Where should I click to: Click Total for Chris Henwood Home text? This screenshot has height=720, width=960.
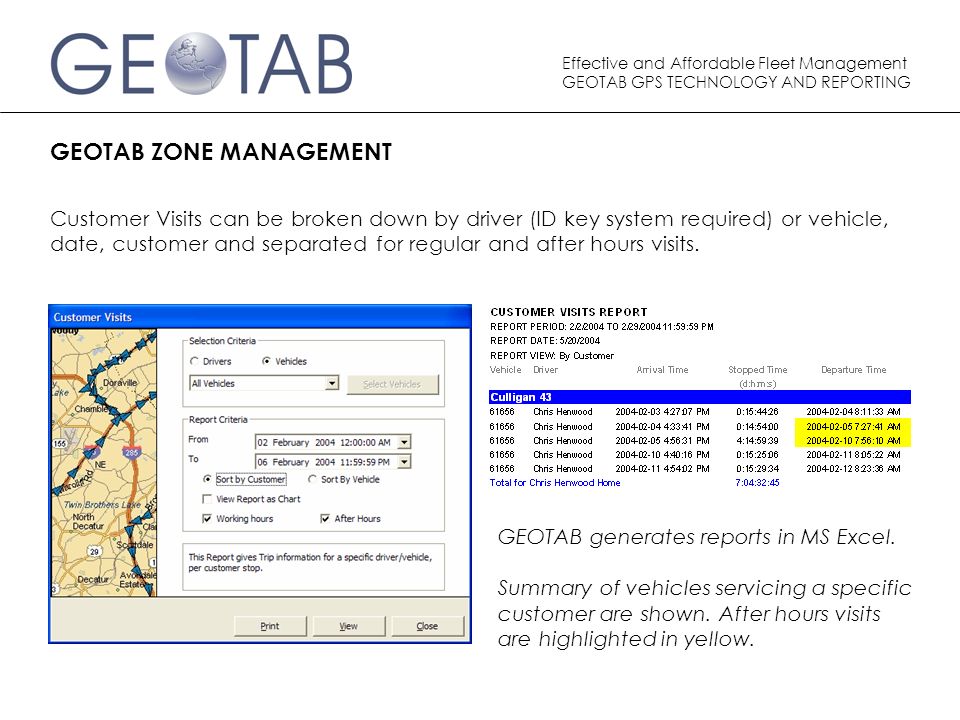click(x=555, y=482)
